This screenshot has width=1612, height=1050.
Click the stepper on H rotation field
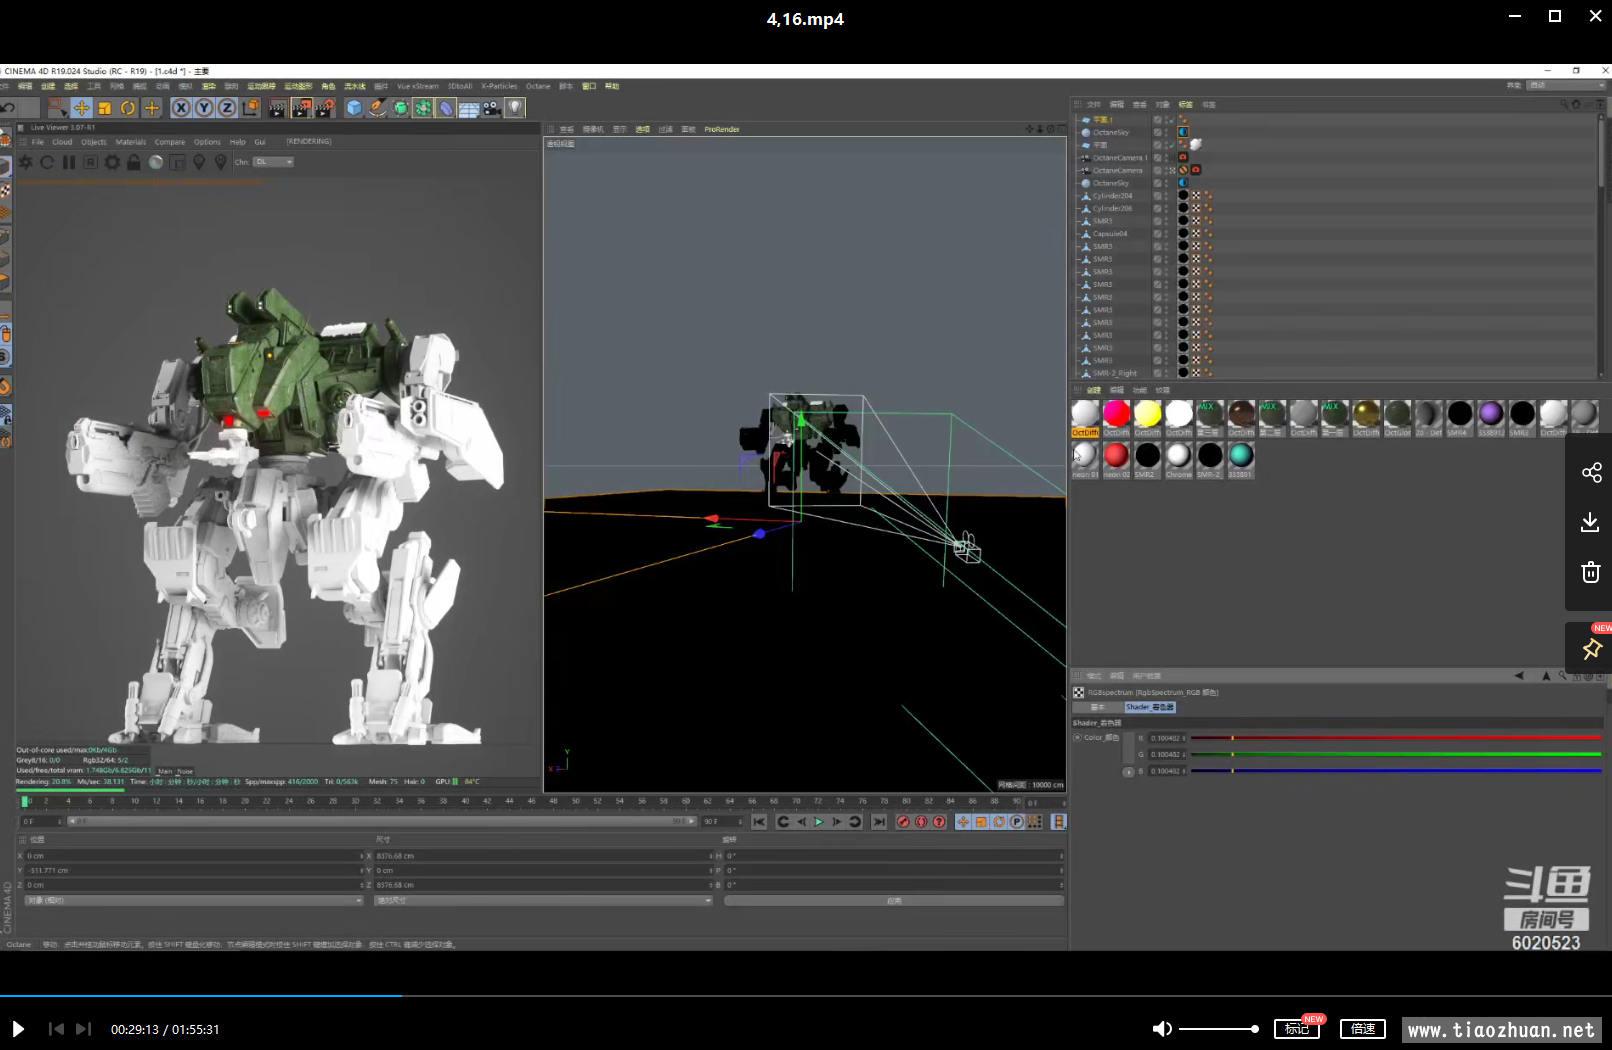point(1061,856)
